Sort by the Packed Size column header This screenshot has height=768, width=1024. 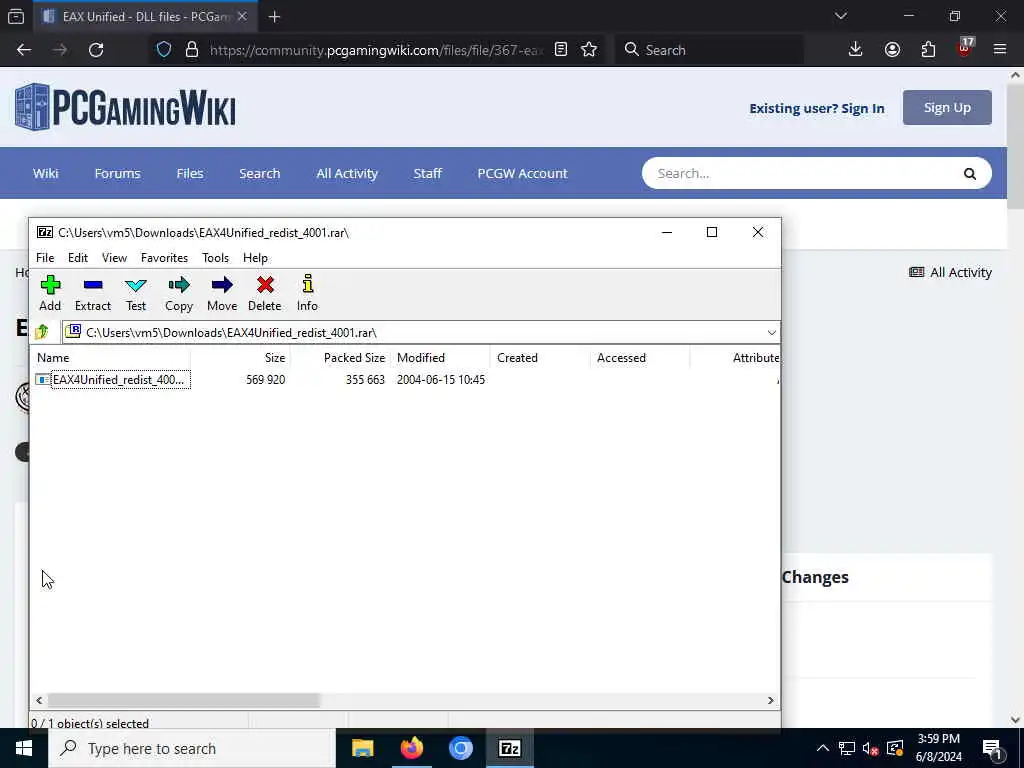coord(340,358)
